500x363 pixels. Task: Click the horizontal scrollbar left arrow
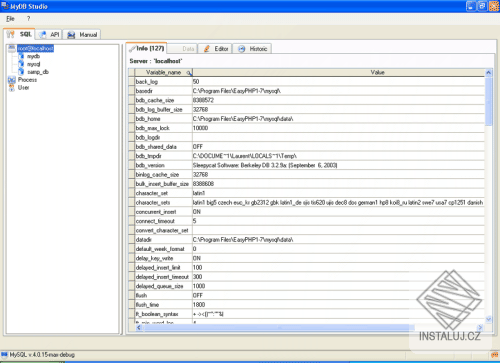pyautogui.click(x=139, y=328)
